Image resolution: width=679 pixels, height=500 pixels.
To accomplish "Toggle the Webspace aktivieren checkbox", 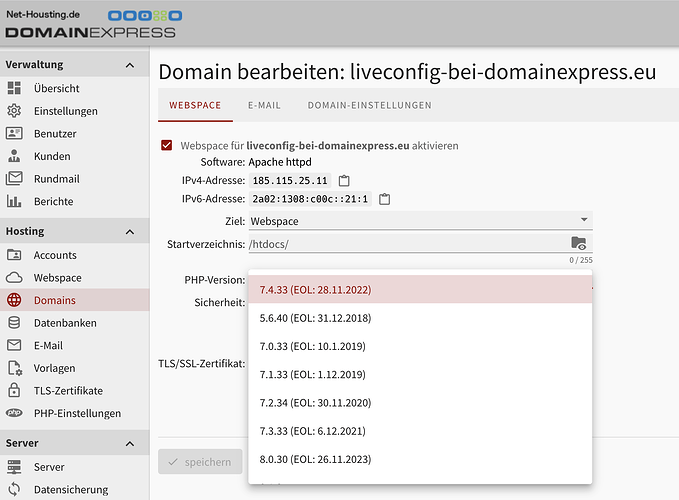I will pos(167,145).
